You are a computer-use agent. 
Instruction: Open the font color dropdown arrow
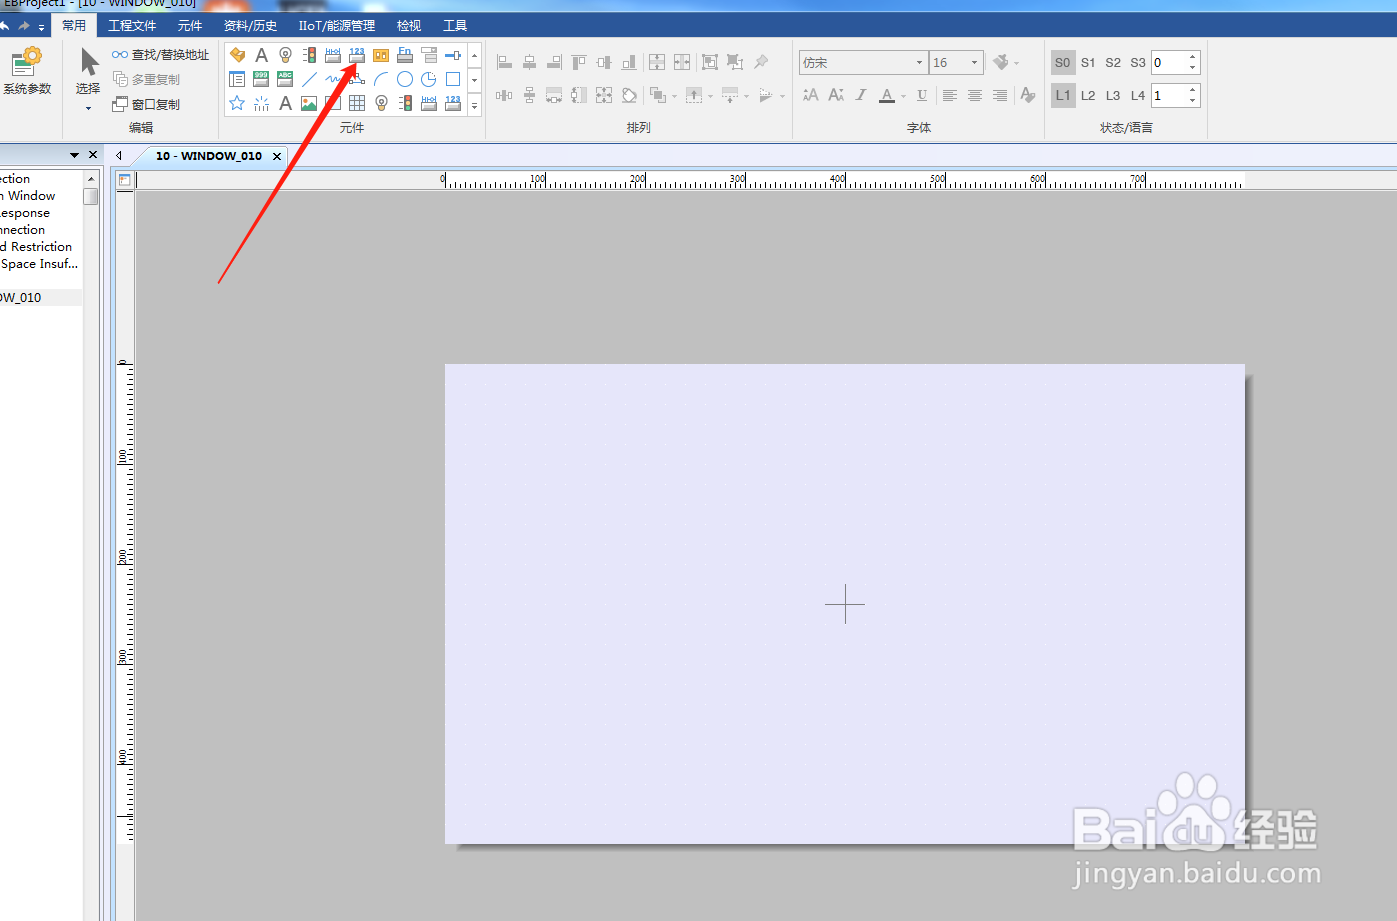pos(903,96)
